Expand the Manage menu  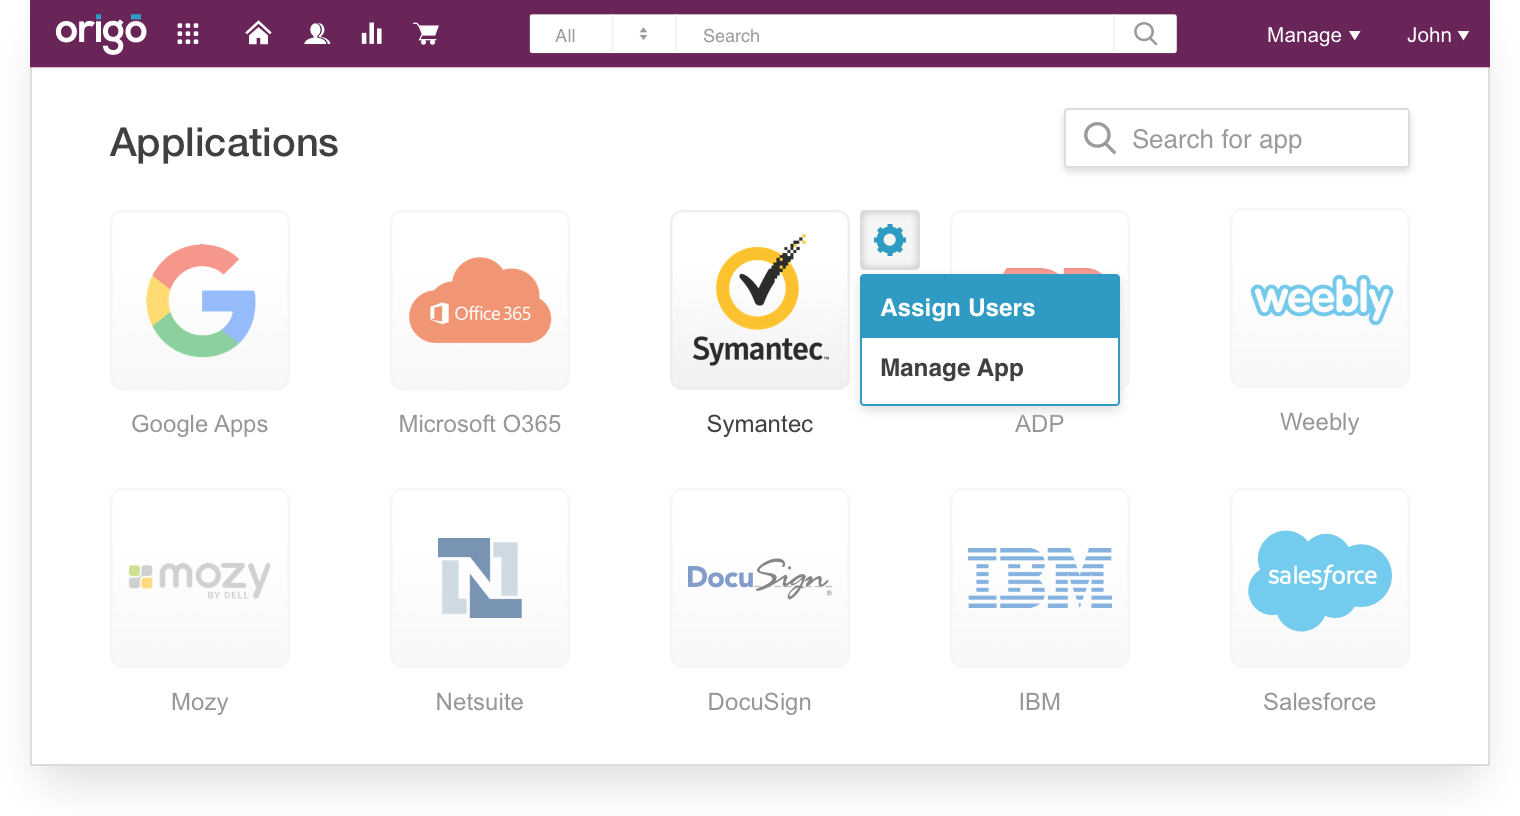[x=1313, y=35]
